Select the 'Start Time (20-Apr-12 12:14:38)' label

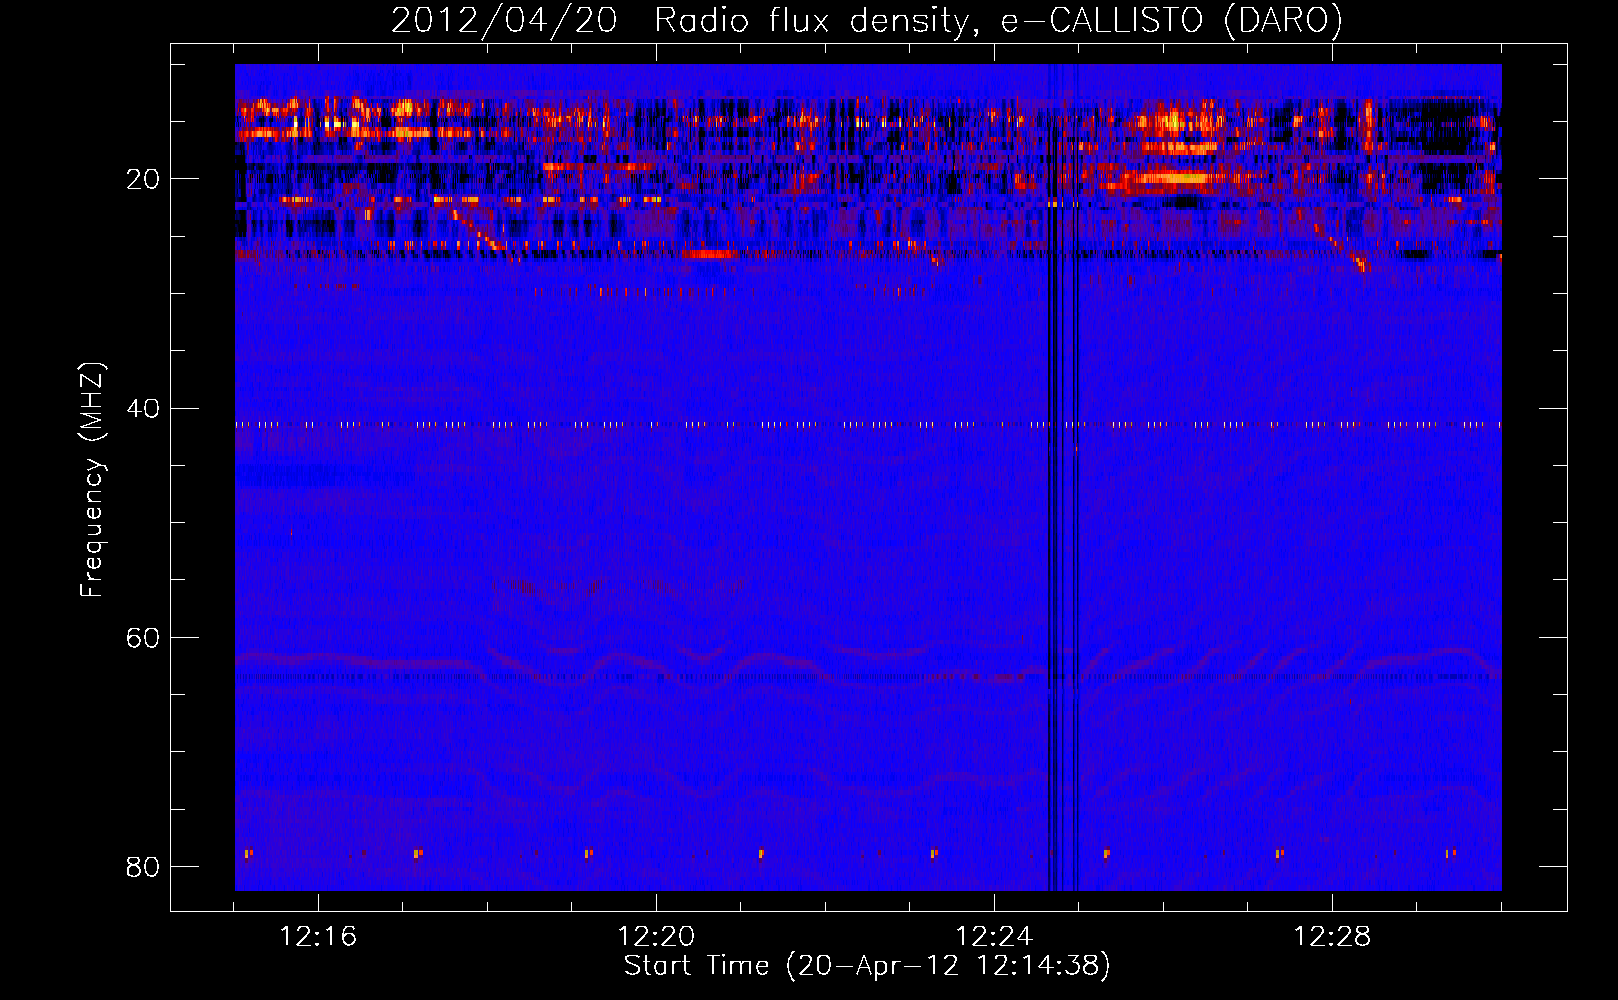coord(868,966)
